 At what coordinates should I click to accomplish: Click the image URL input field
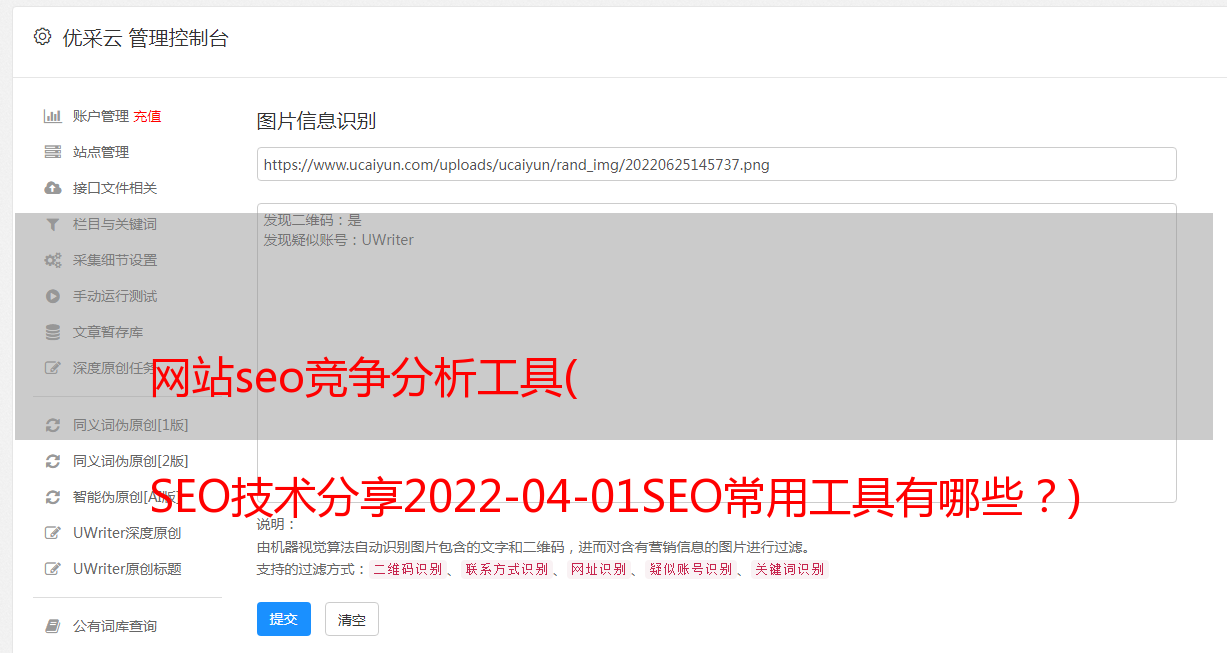[716, 164]
